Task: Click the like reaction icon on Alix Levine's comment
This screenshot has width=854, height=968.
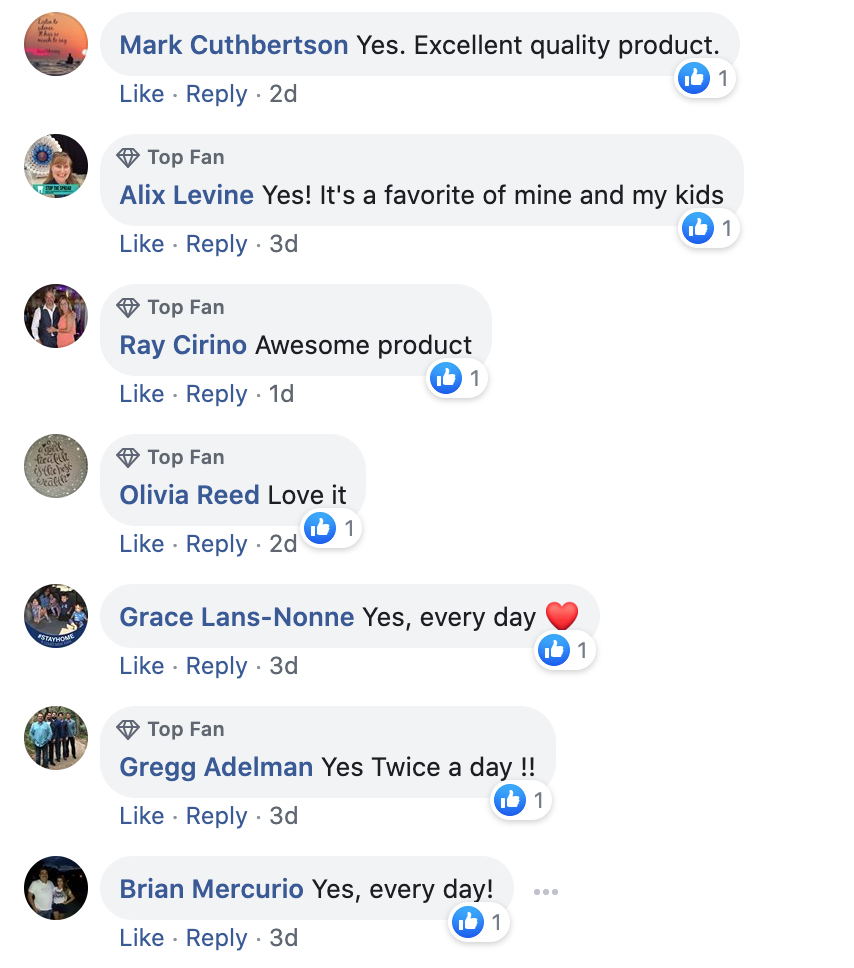Action: point(697,228)
